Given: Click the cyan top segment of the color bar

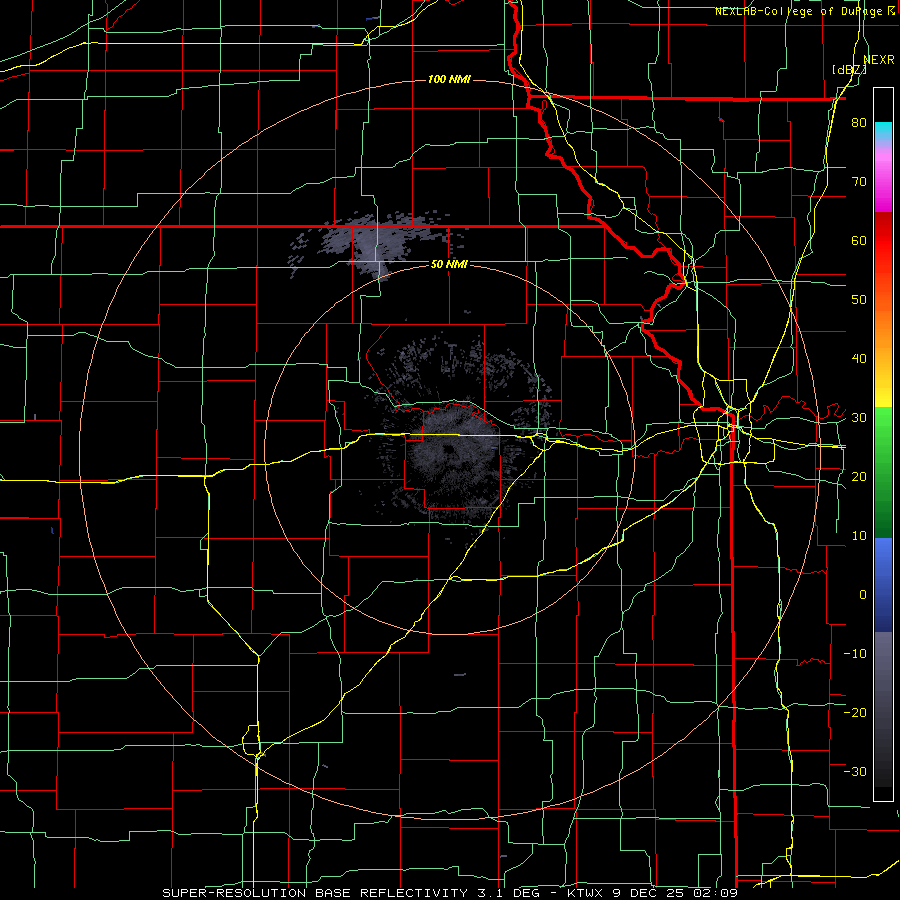Looking at the screenshot, I should coord(883,131).
